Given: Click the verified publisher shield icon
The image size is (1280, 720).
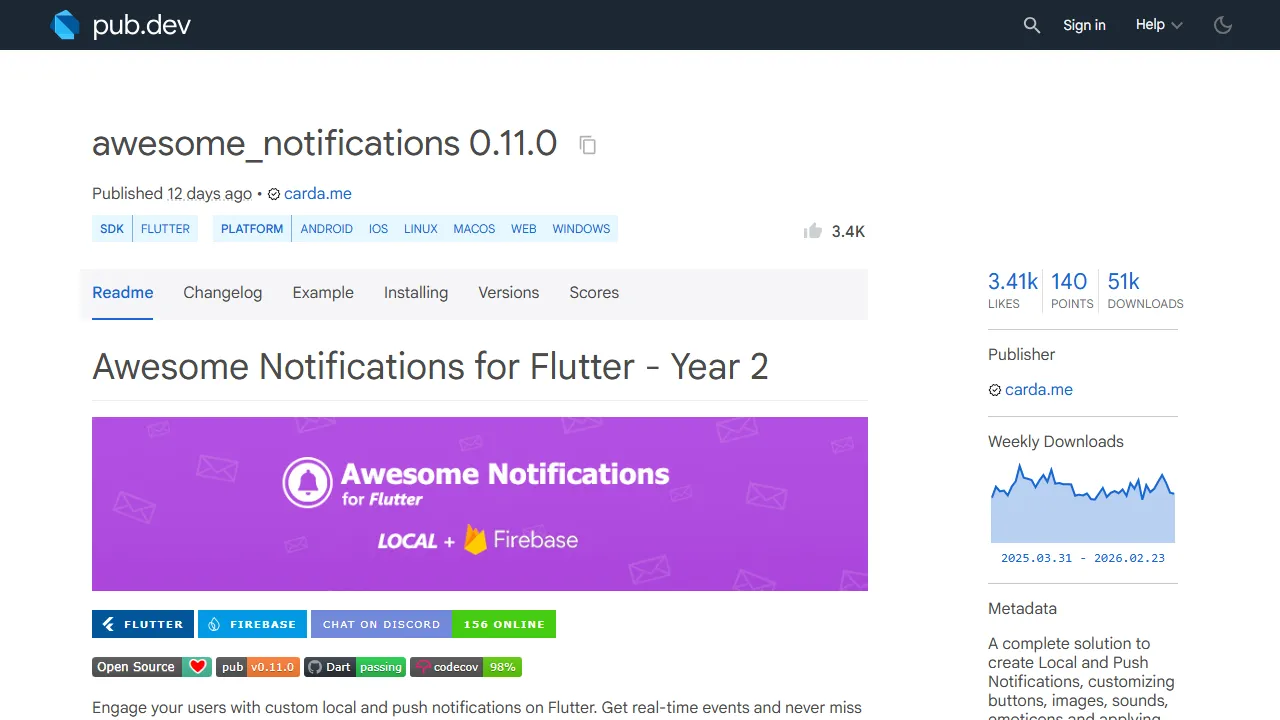Looking at the screenshot, I should (273, 193).
